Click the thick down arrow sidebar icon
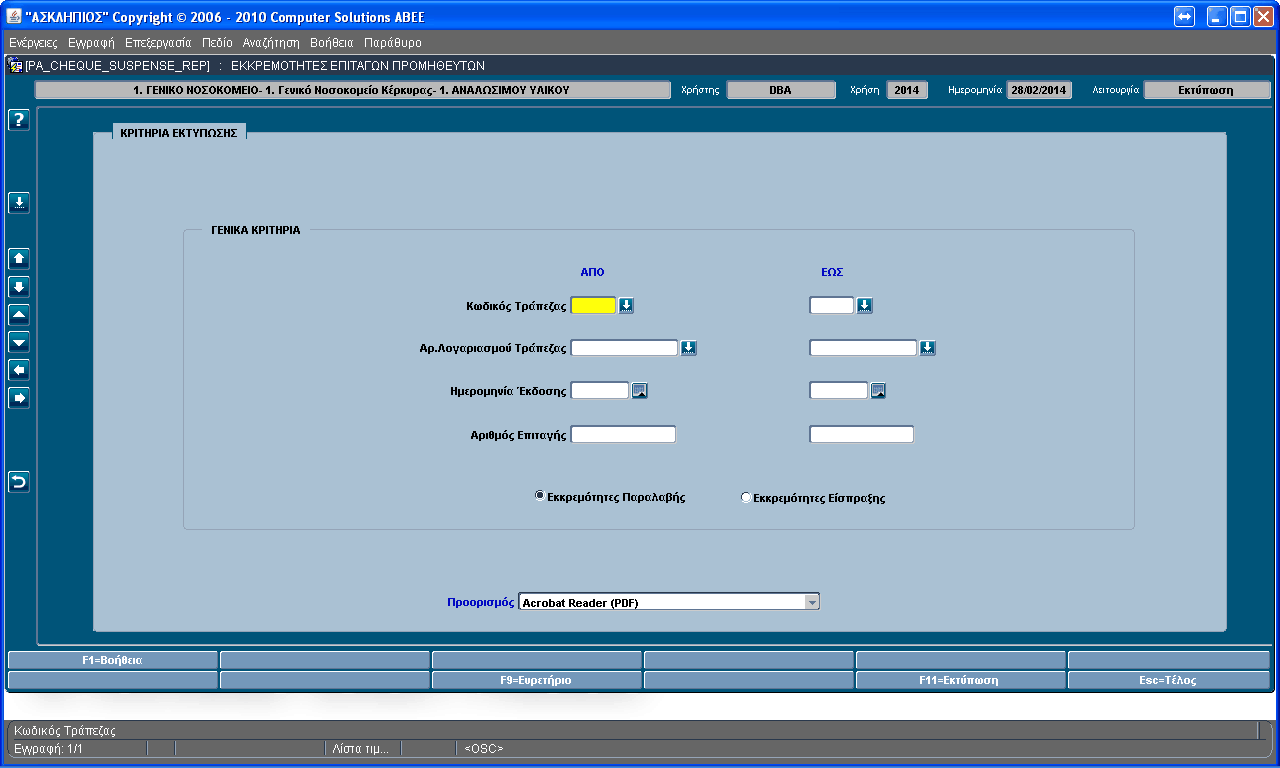 tap(19, 287)
